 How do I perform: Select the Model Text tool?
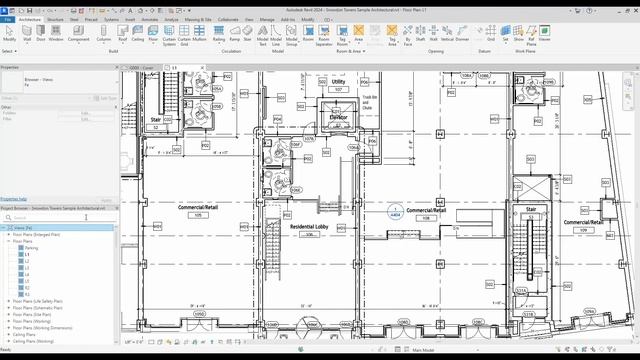(262, 36)
